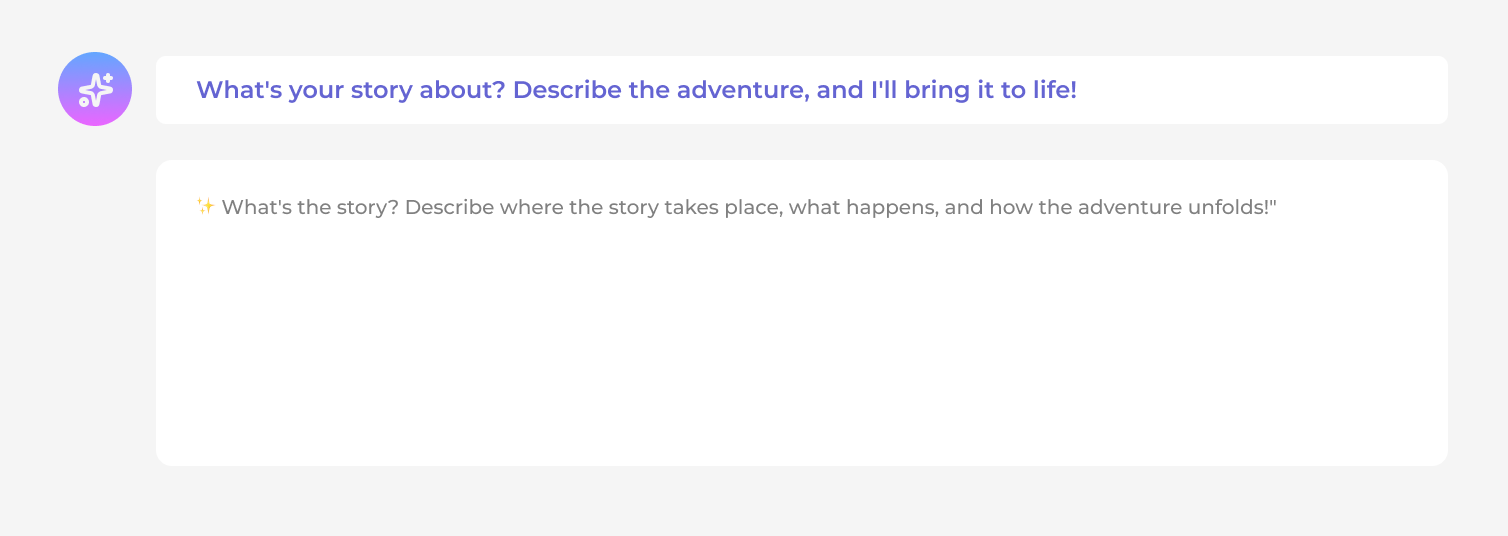
Task: Click the small yellow sparkles emoji
Action: [x=205, y=207]
